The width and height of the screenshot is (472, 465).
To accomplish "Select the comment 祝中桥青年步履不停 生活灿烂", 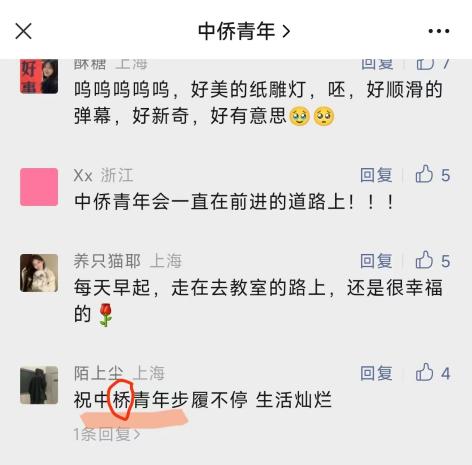I will pos(203,400).
